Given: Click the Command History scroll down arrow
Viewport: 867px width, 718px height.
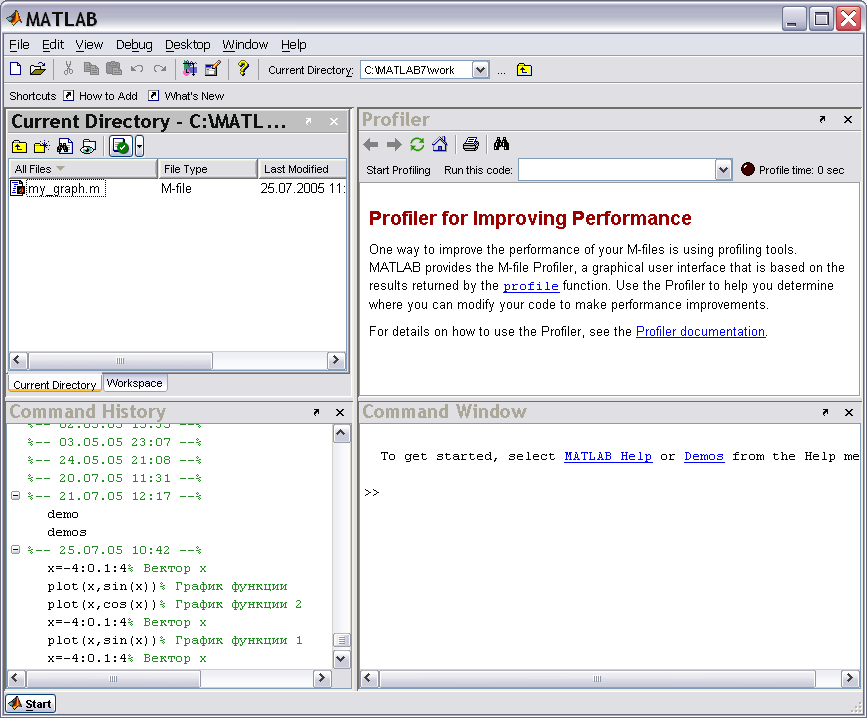Looking at the screenshot, I should (341, 658).
